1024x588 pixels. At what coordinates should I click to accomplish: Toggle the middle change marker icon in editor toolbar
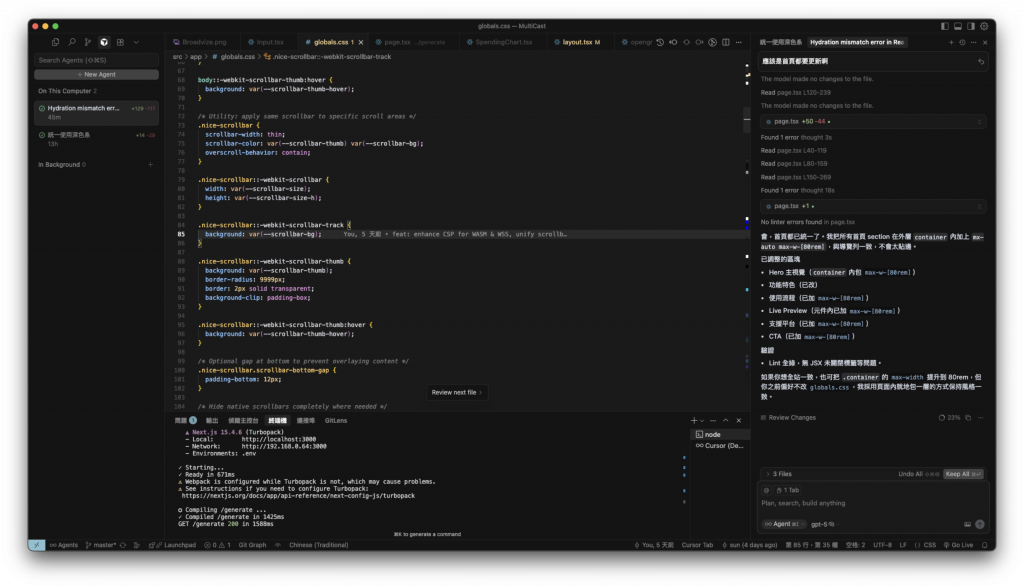pyautogui.click(x=686, y=42)
